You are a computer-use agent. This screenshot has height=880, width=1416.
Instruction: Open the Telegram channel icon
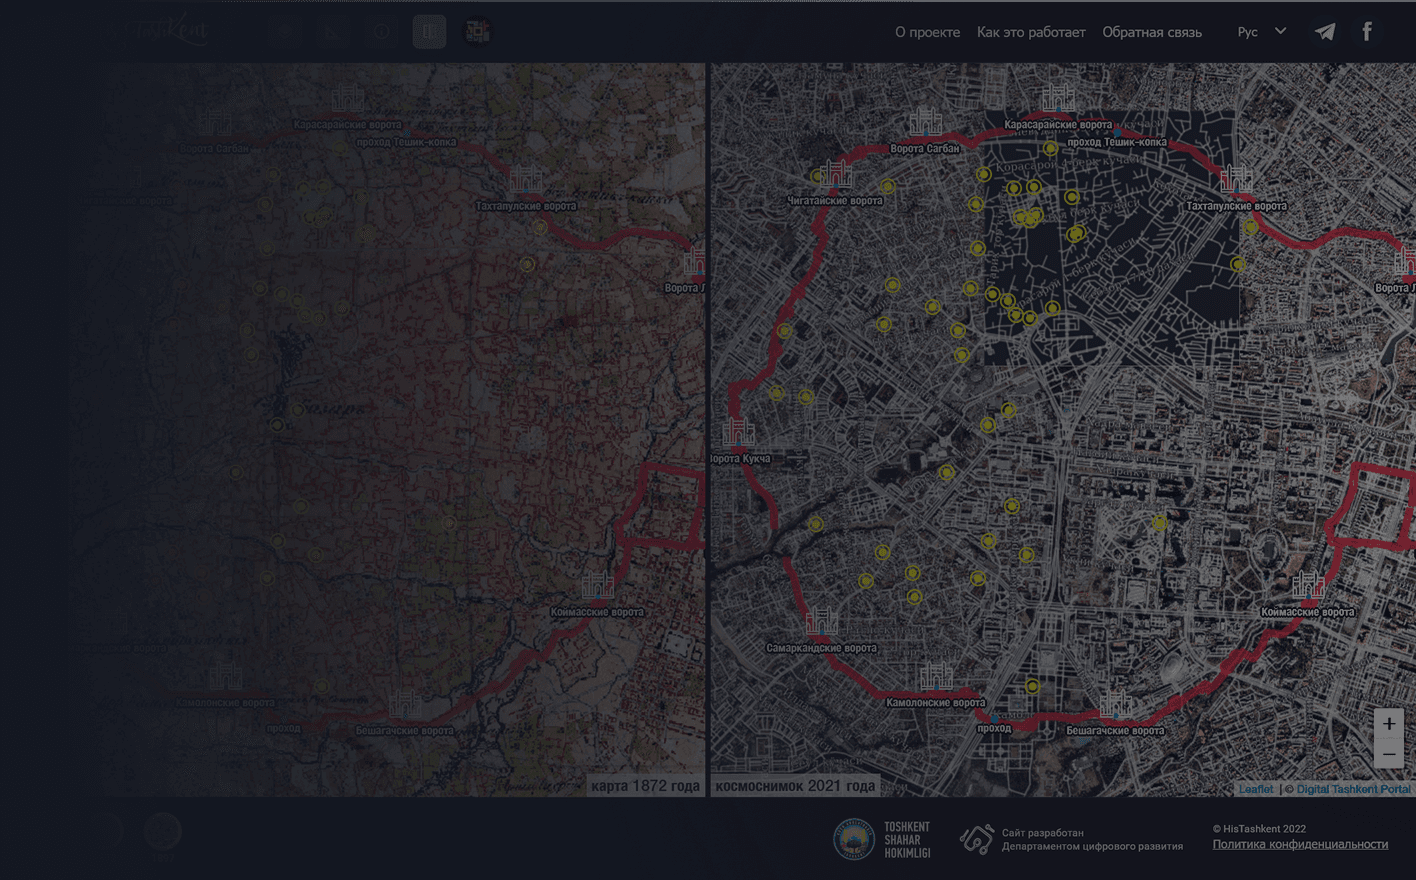tap(1325, 32)
